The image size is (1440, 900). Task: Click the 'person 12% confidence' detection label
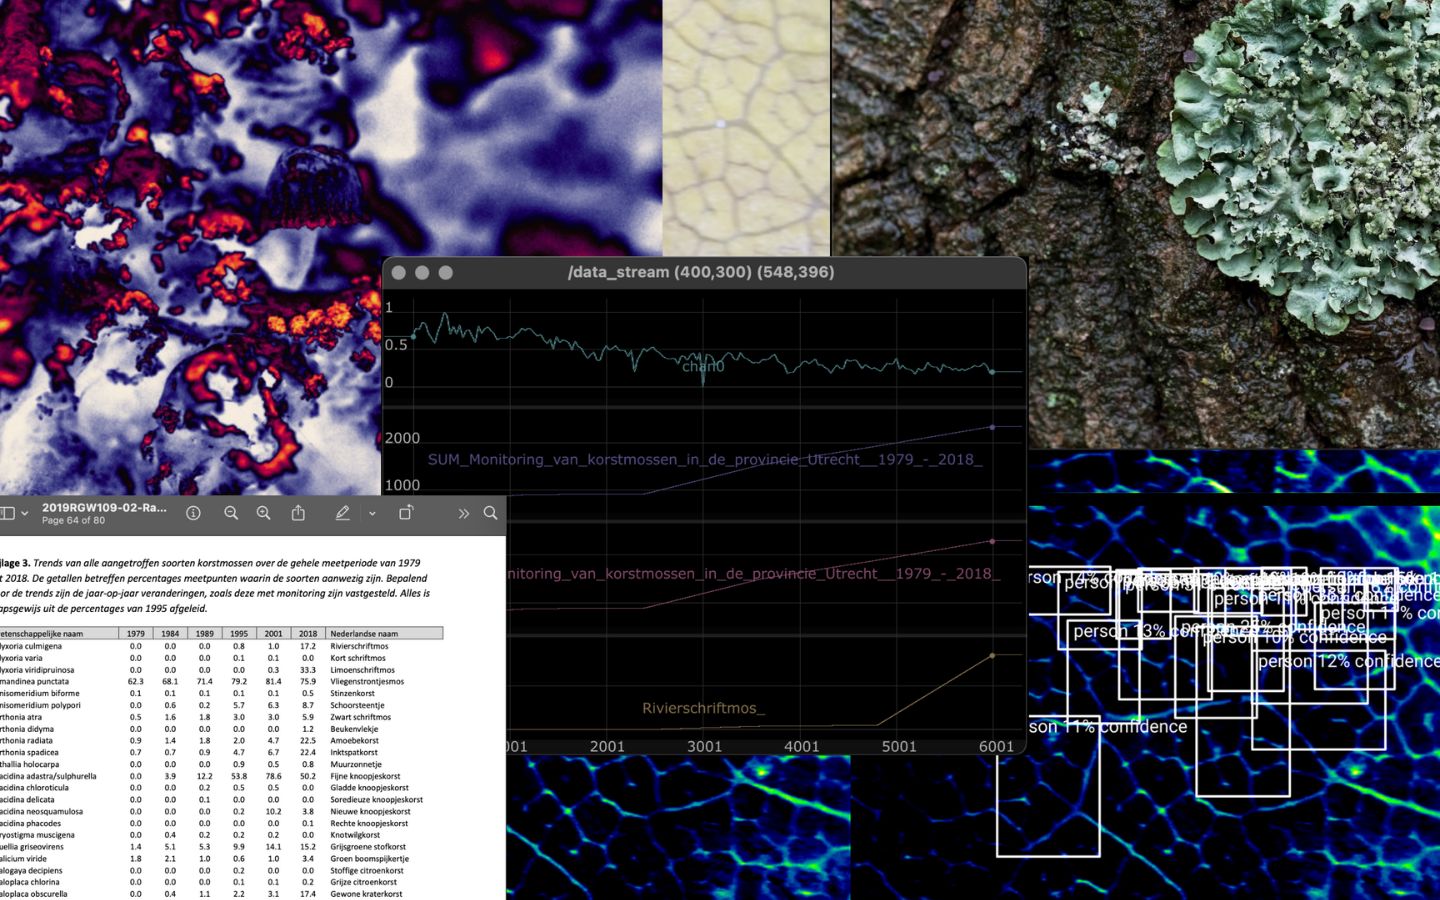(x=1348, y=661)
